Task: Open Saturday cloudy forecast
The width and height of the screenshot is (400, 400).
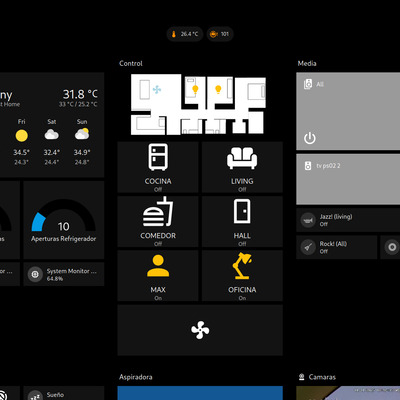Action: pyautogui.click(x=52, y=142)
